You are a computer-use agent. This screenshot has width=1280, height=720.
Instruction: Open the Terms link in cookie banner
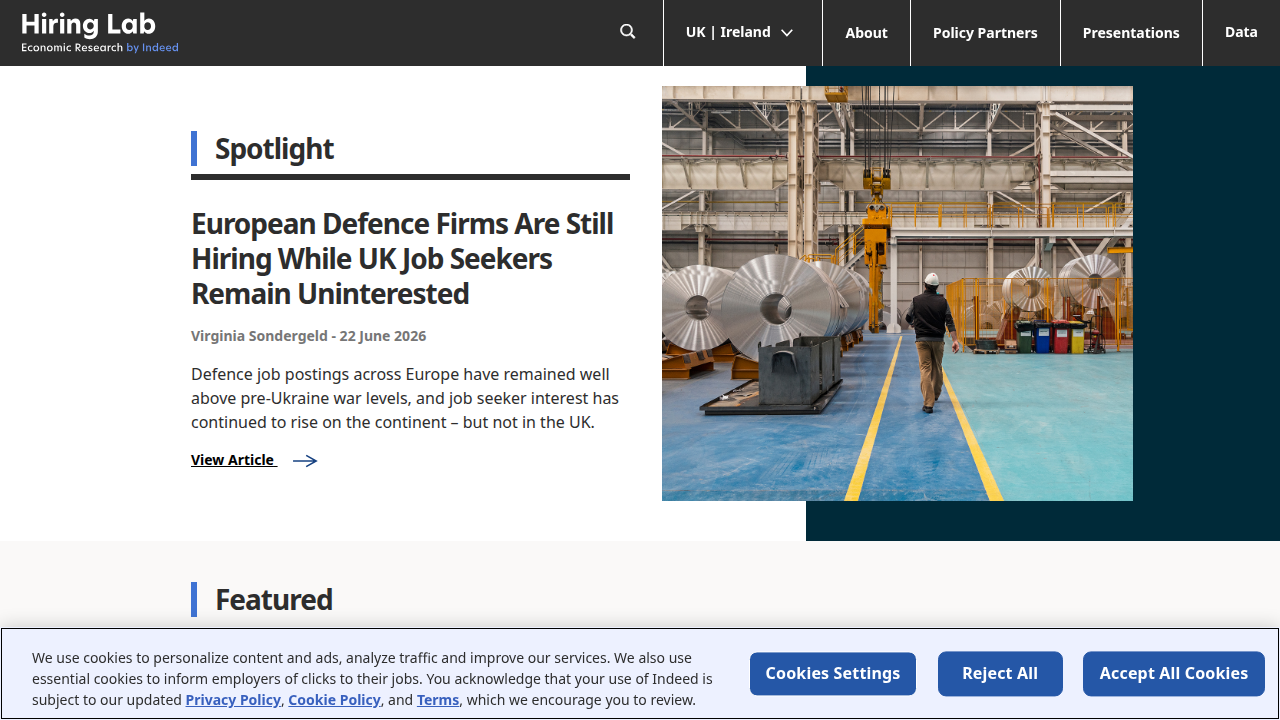[x=438, y=700]
